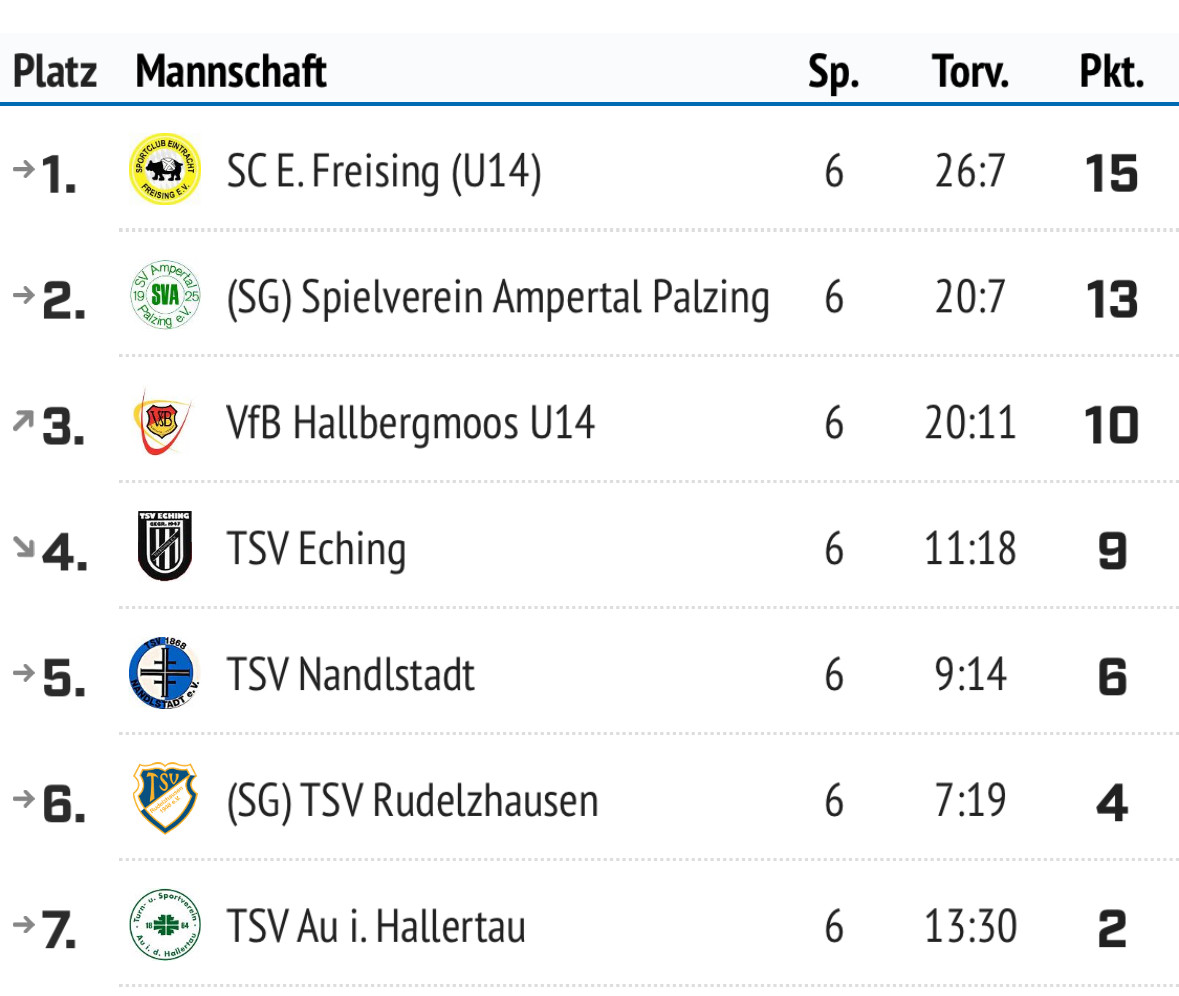Click the SV Ampertal Palzing club logo
The width and height of the screenshot is (1179, 996).
165,295
